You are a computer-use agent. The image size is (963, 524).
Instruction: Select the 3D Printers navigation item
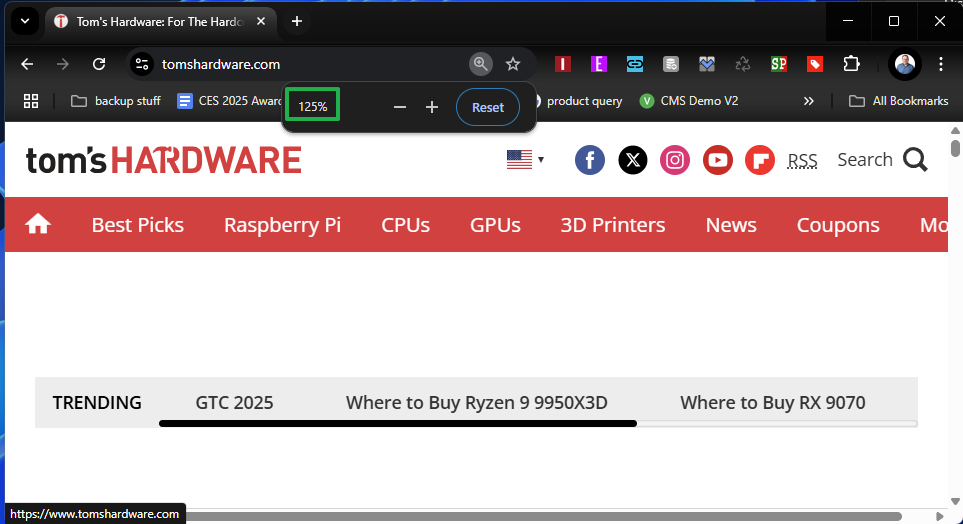[612, 225]
